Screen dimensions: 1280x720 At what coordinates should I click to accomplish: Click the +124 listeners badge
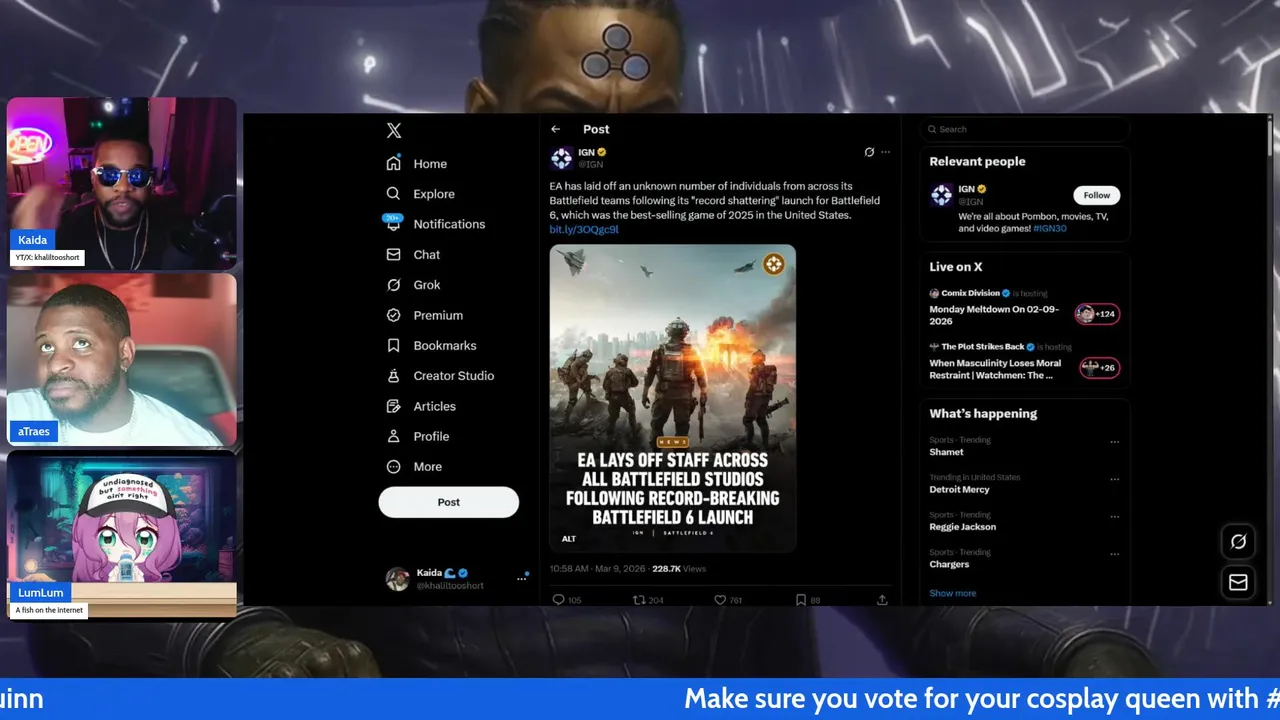1097,314
